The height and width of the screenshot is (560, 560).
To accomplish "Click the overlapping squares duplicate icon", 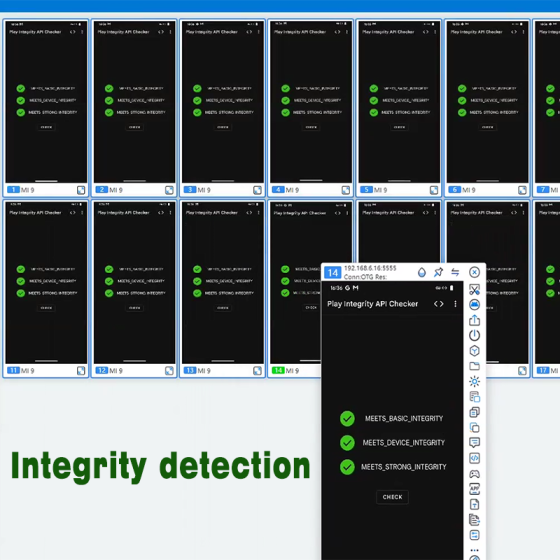I will point(474,428).
